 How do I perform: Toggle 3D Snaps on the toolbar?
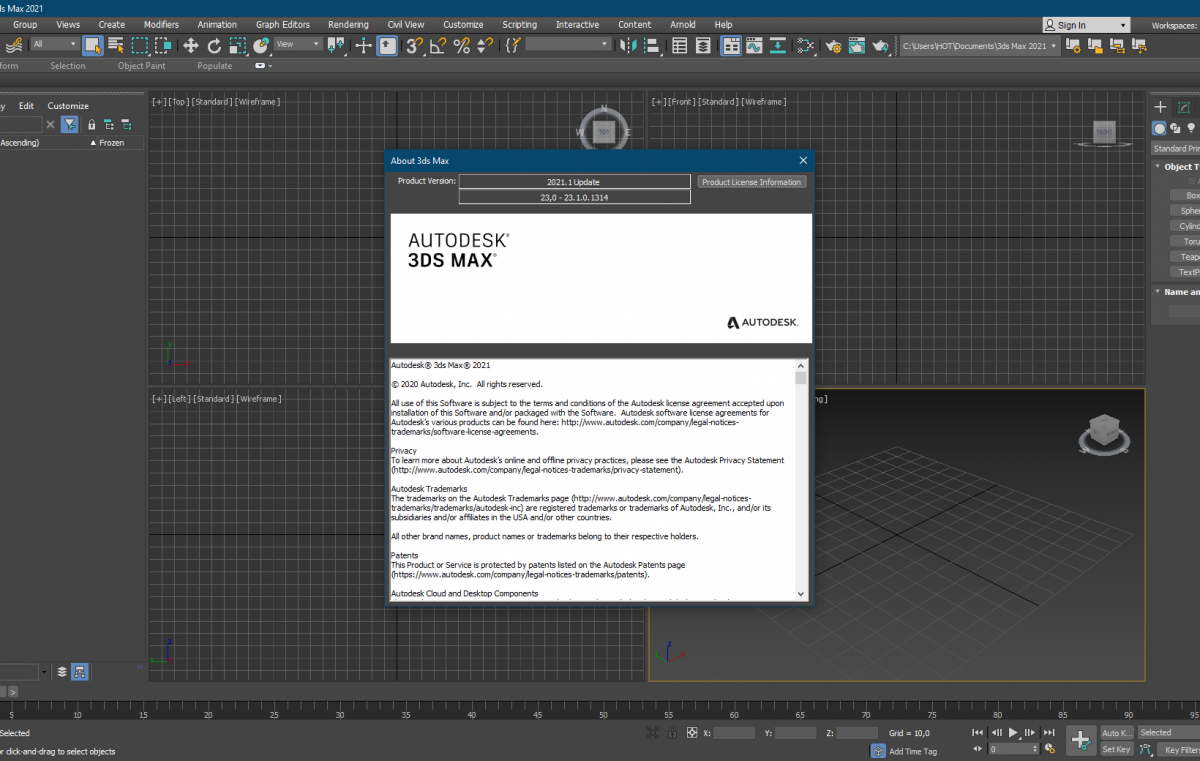(x=414, y=45)
